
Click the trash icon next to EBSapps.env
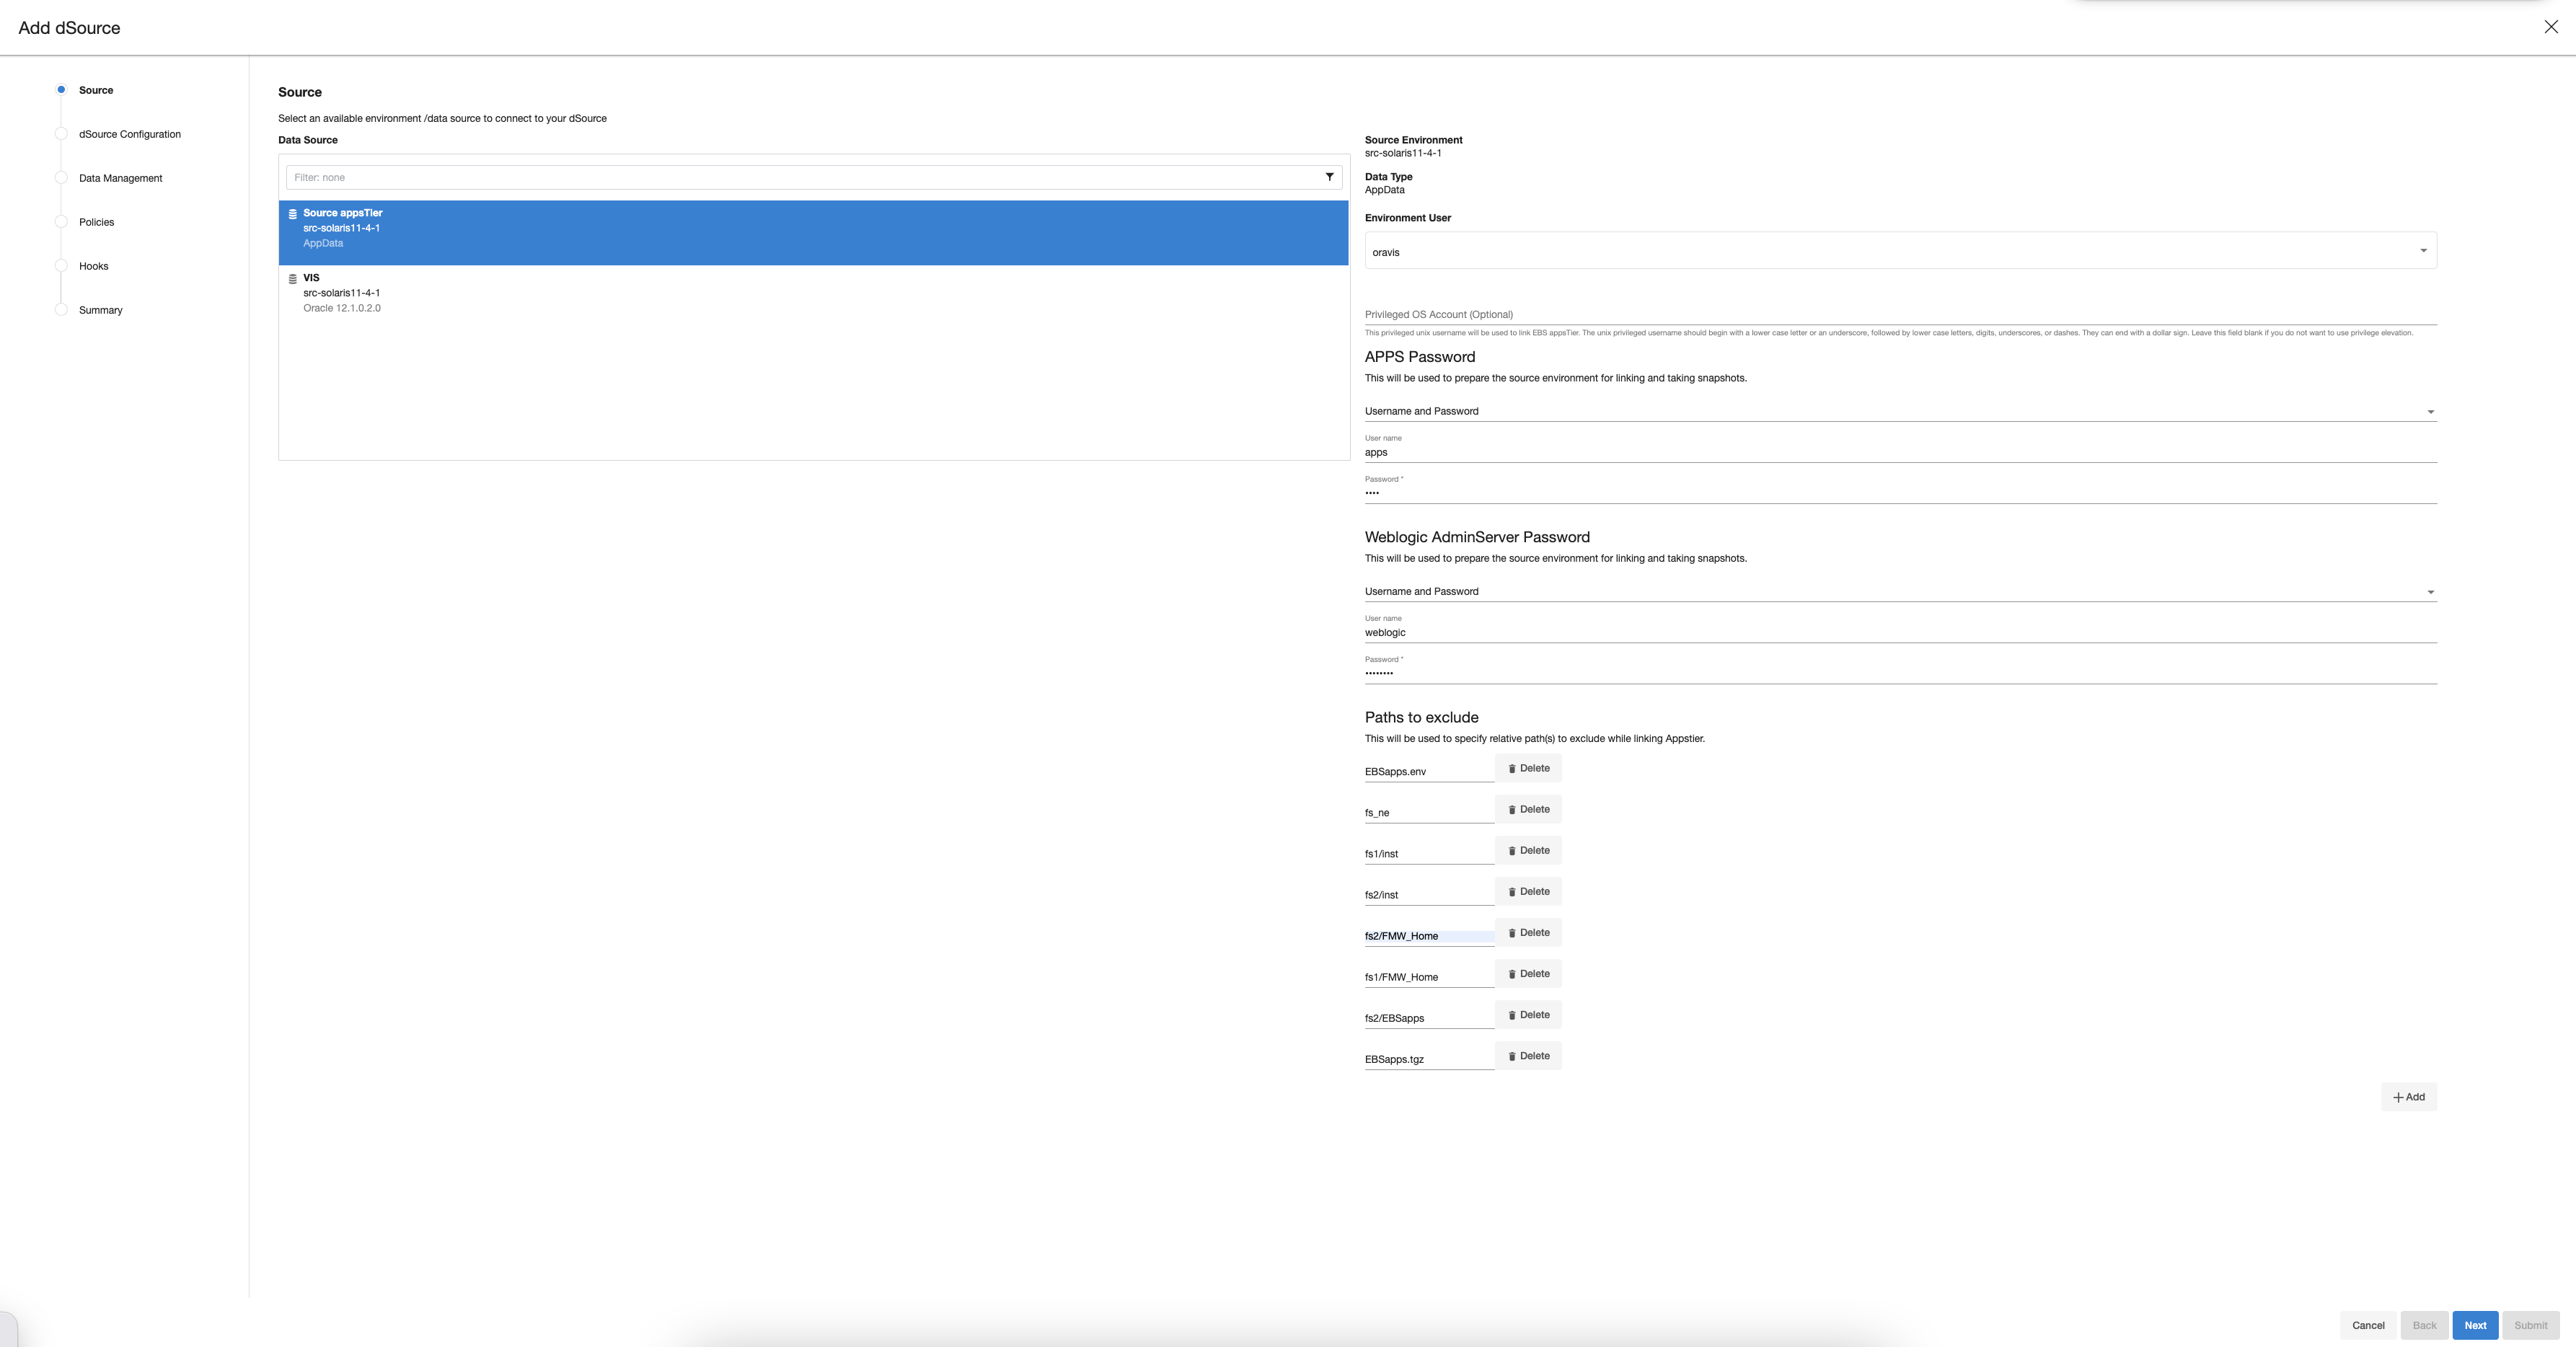1512,768
